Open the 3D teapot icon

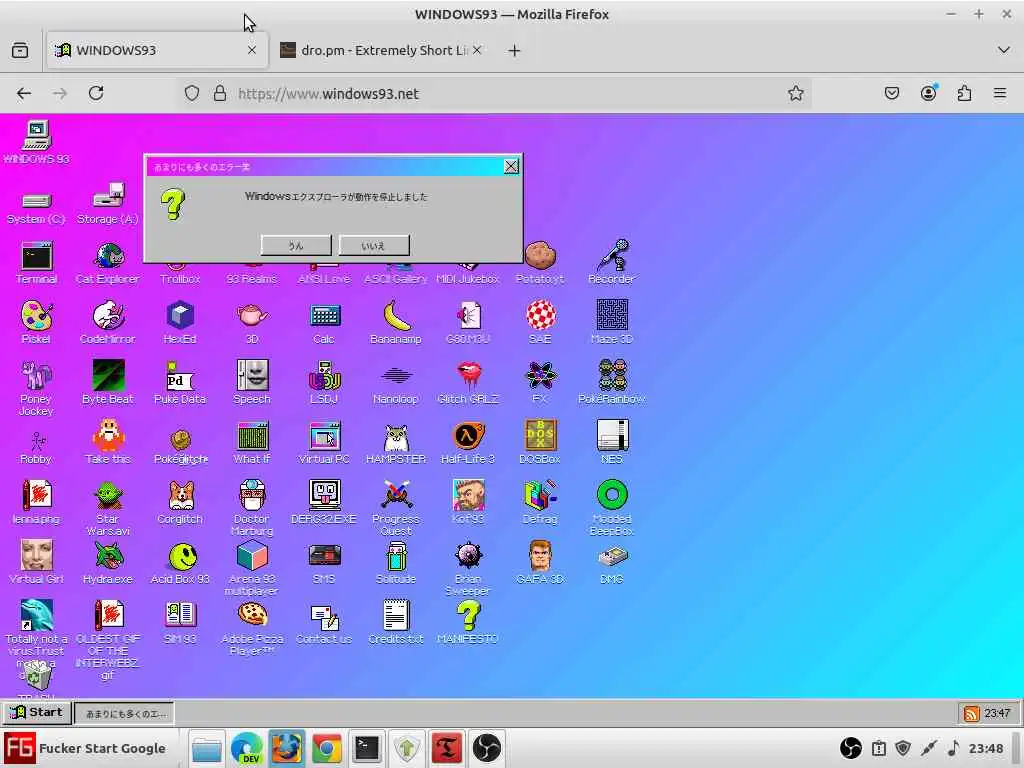pos(251,323)
